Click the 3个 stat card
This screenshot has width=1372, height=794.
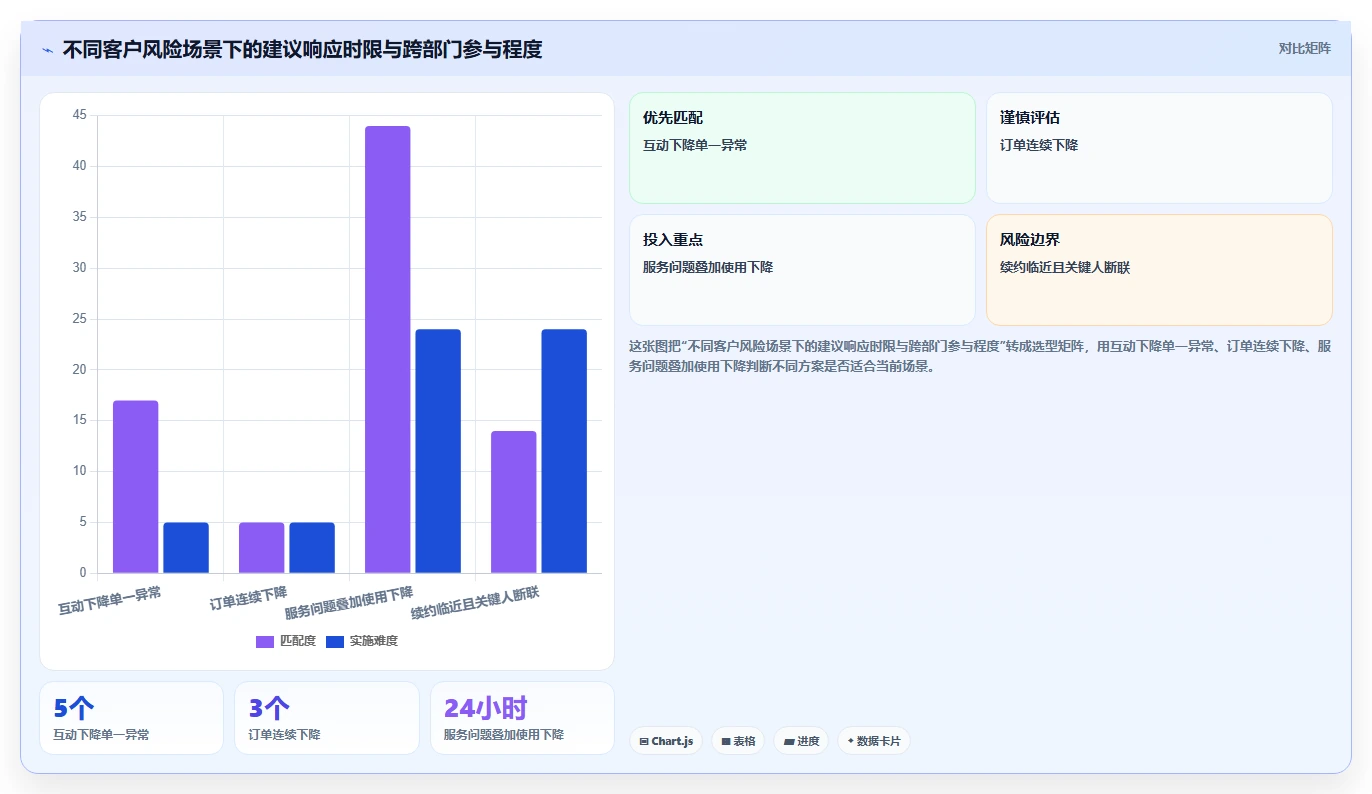(326, 718)
